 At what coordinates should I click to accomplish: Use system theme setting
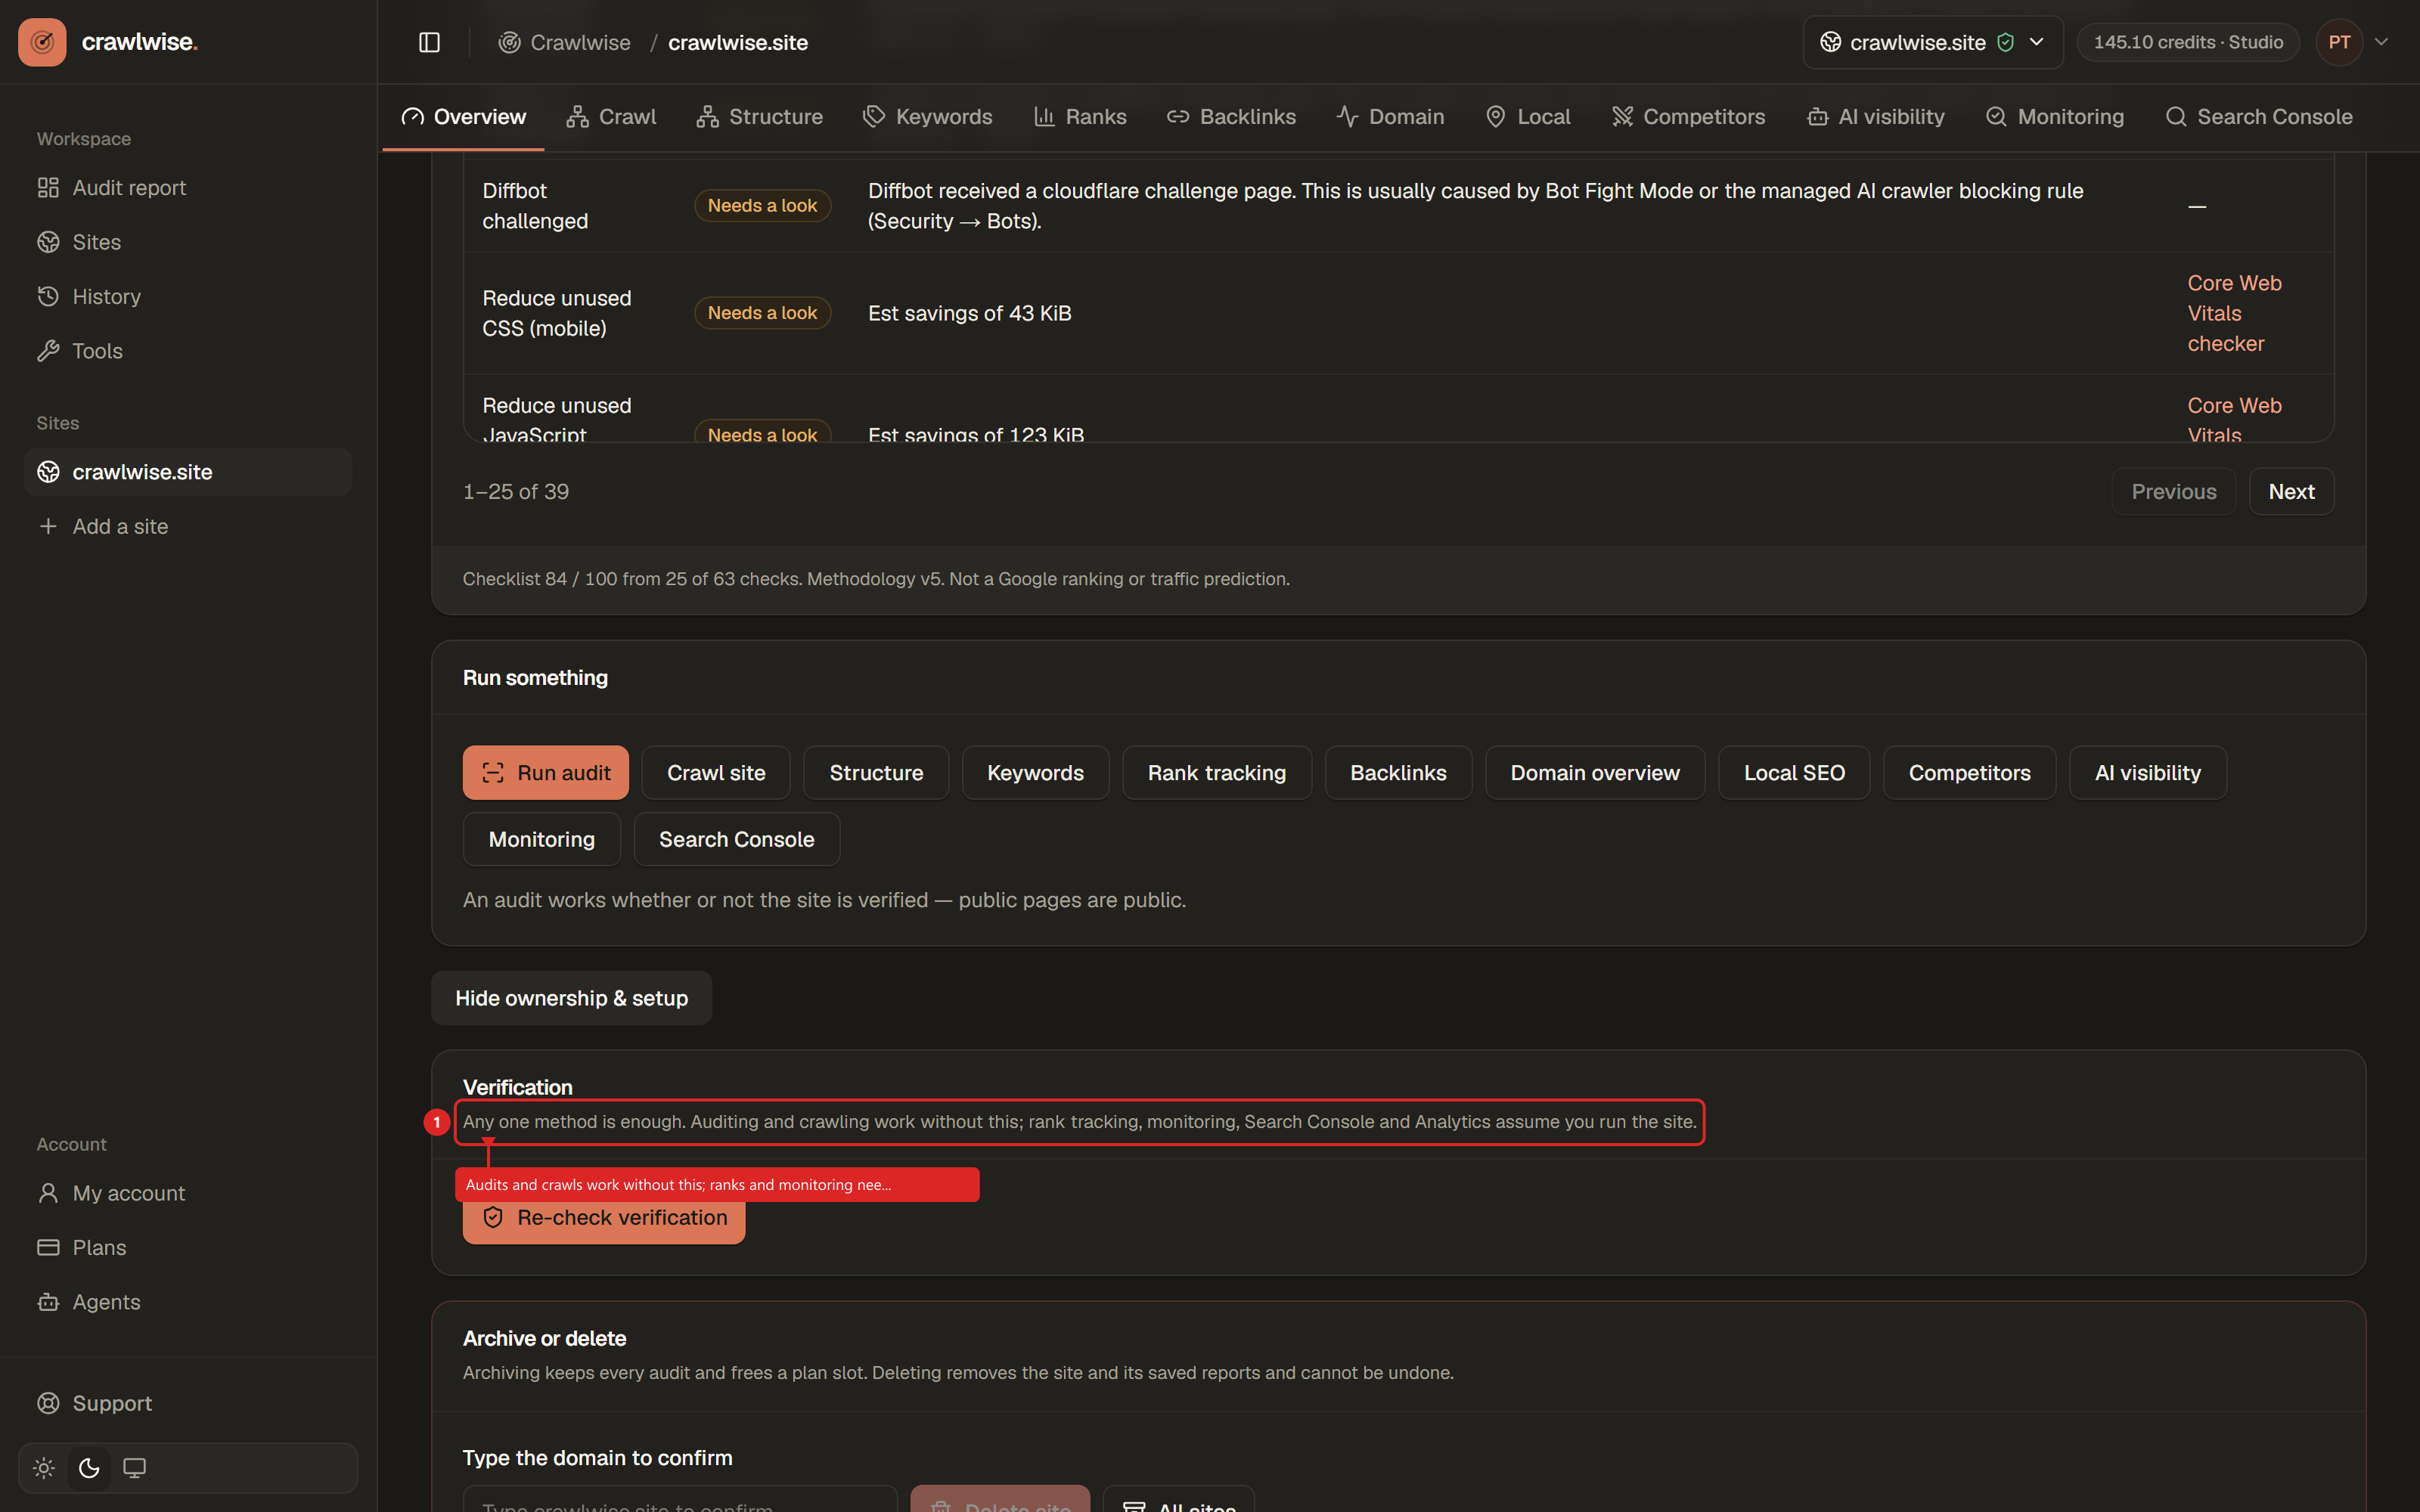point(134,1468)
